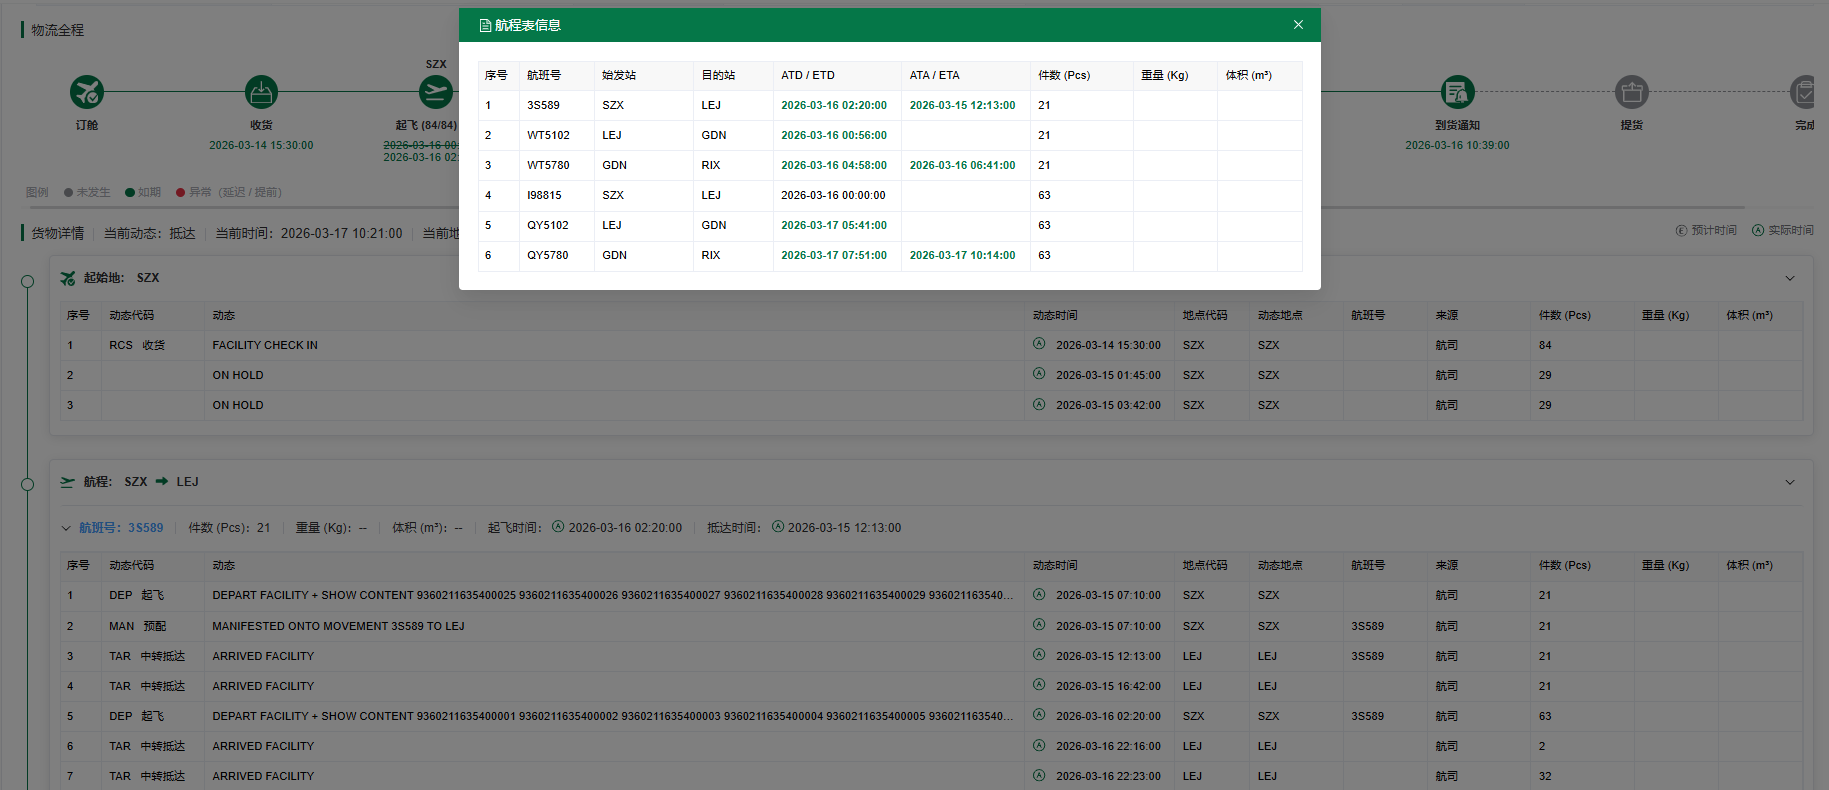Click the 未发生 grey legend dot

pos(68,193)
